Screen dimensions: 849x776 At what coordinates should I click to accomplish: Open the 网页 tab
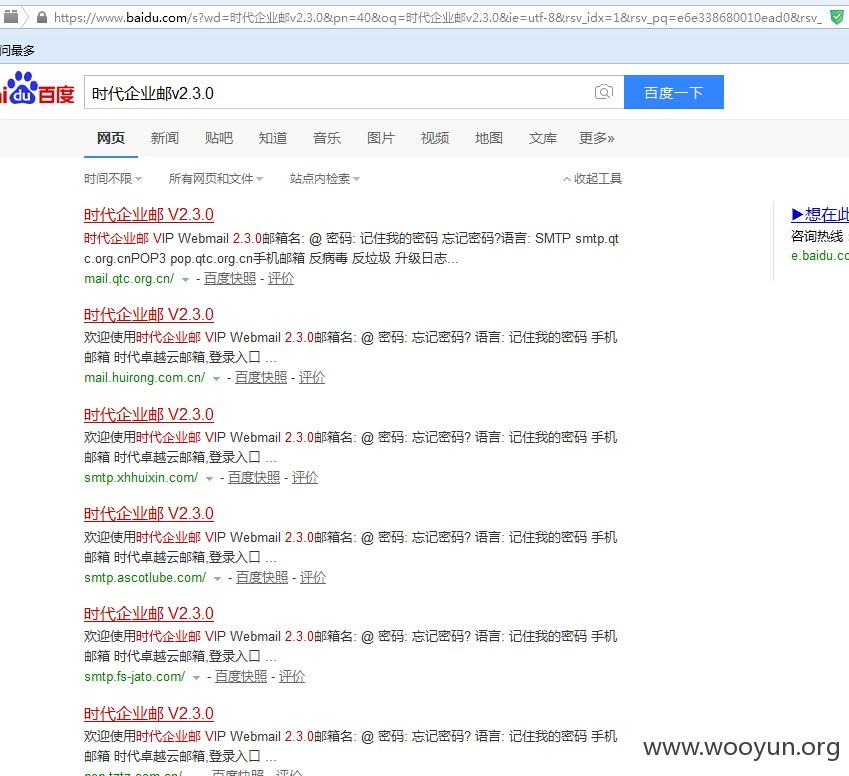click(x=110, y=138)
